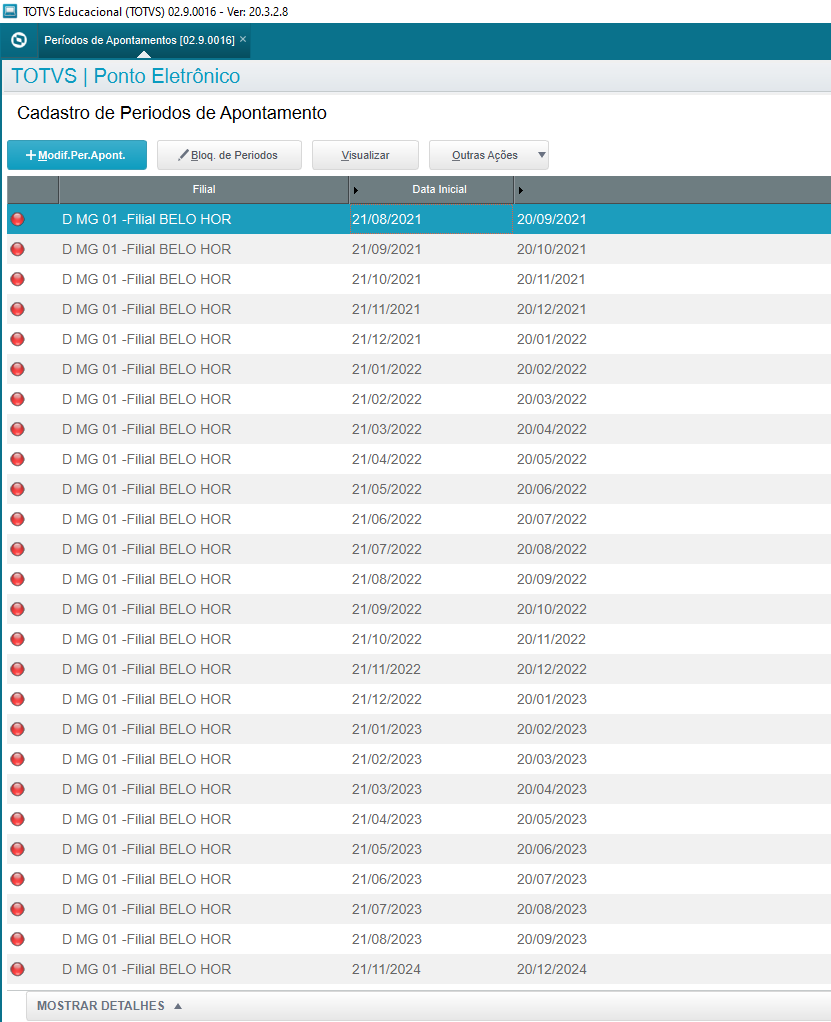Viewport: 831px width, 1022px height.
Task: Click red status icon for 21/08/2021 row
Action: [x=17, y=219]
